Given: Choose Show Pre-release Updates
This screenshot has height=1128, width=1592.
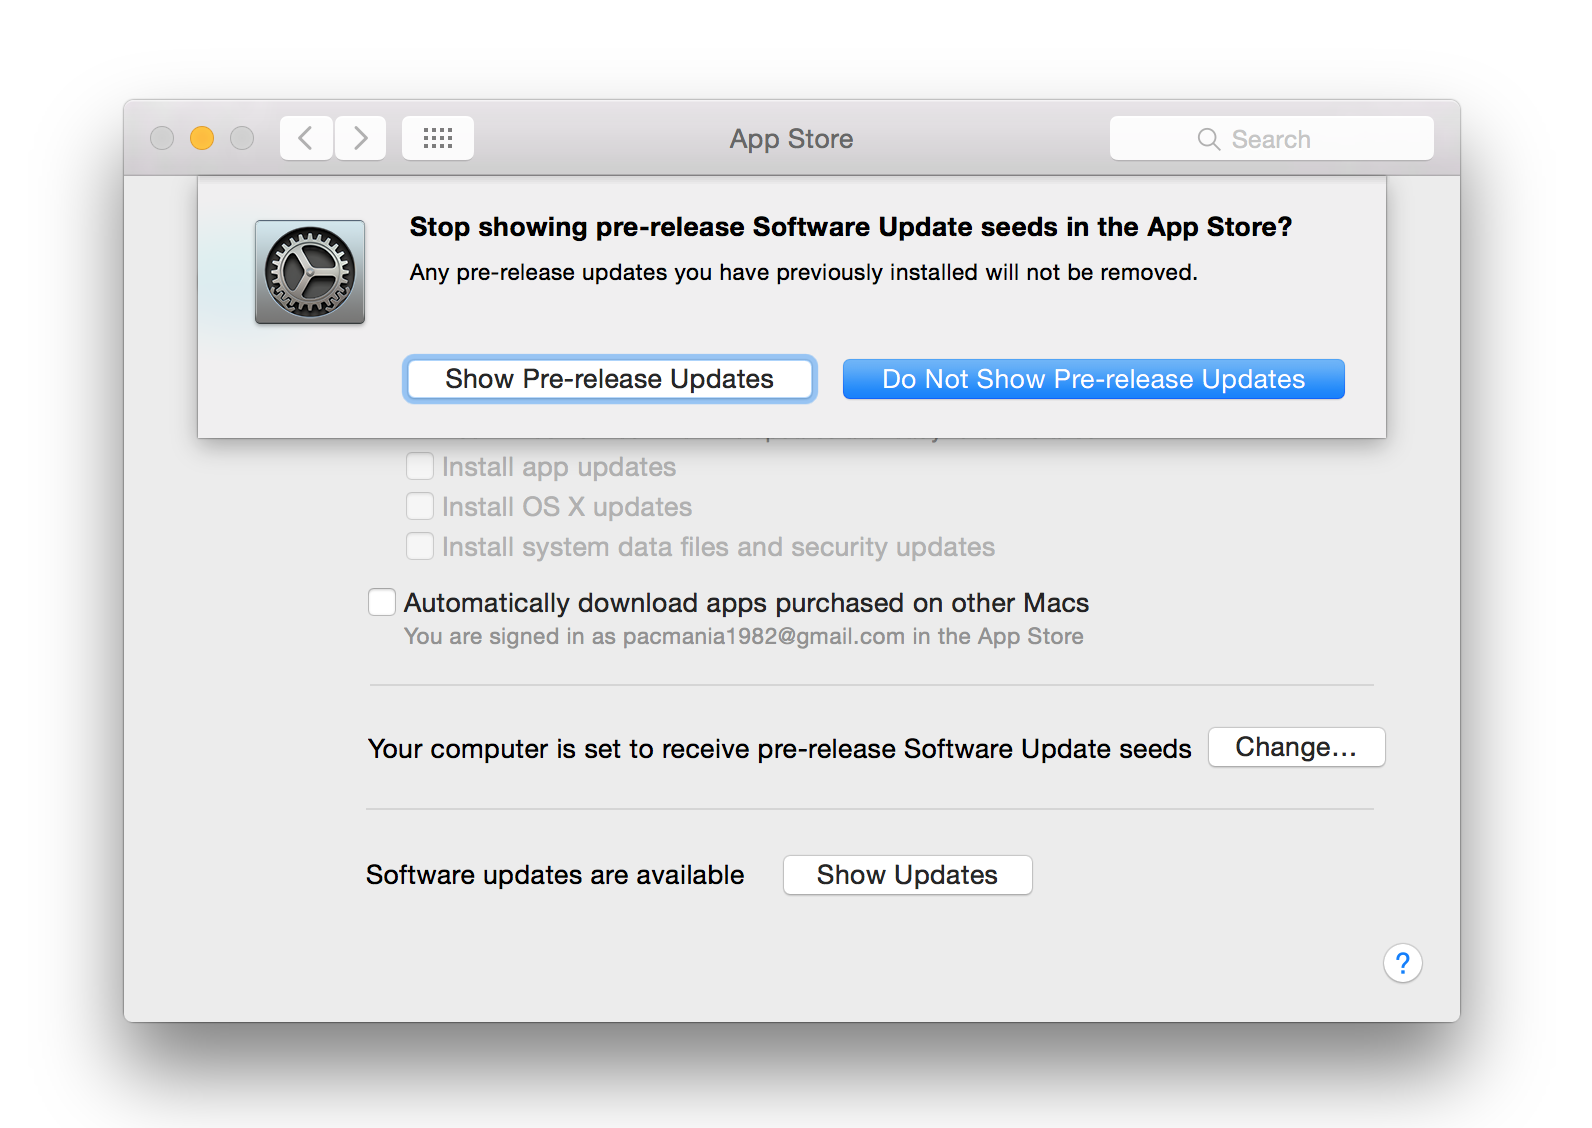Looking at the screenshot, I should (x=610, y=379).
